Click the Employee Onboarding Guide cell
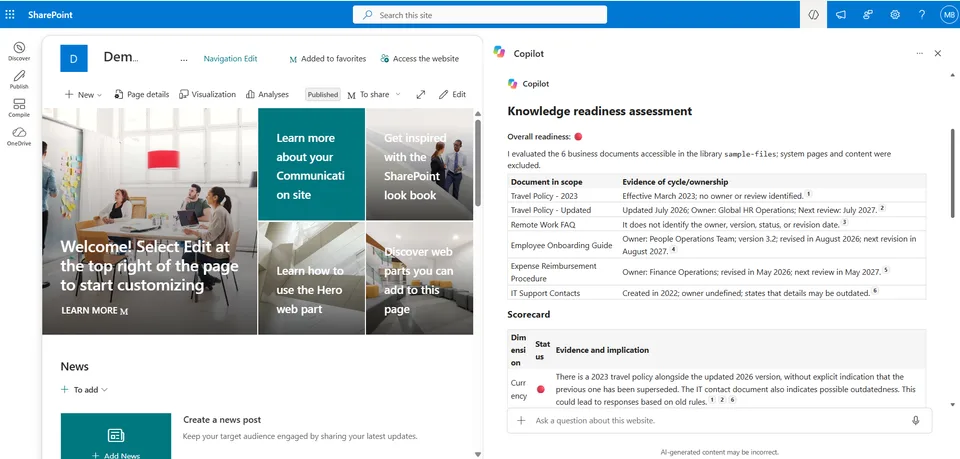 [561, 245]
